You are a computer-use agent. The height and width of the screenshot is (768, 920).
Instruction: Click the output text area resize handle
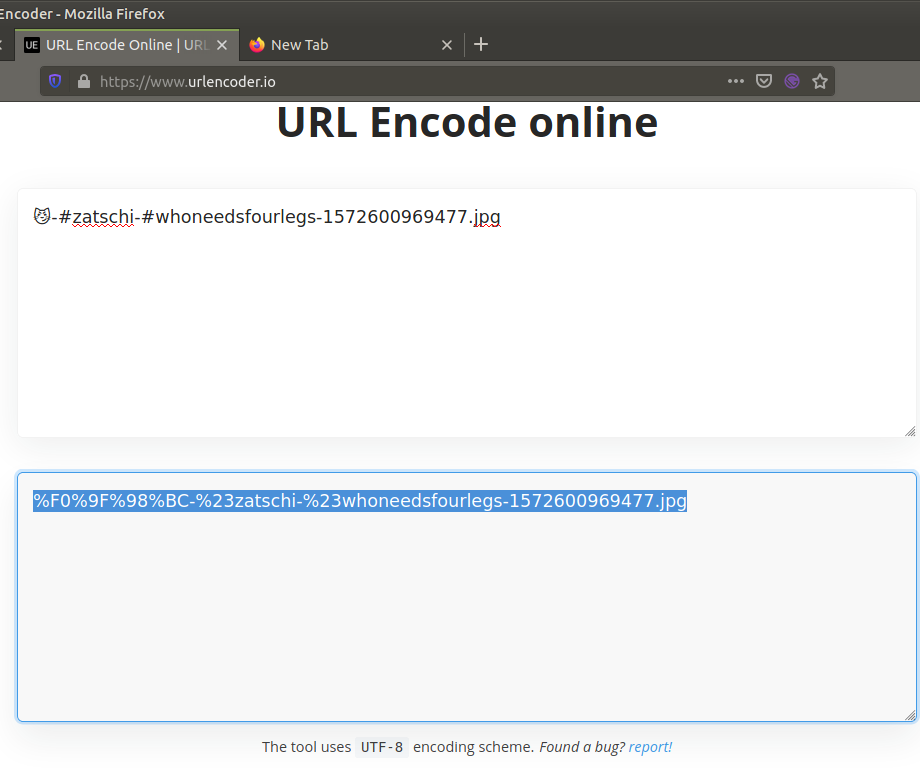tap(909, 715)
